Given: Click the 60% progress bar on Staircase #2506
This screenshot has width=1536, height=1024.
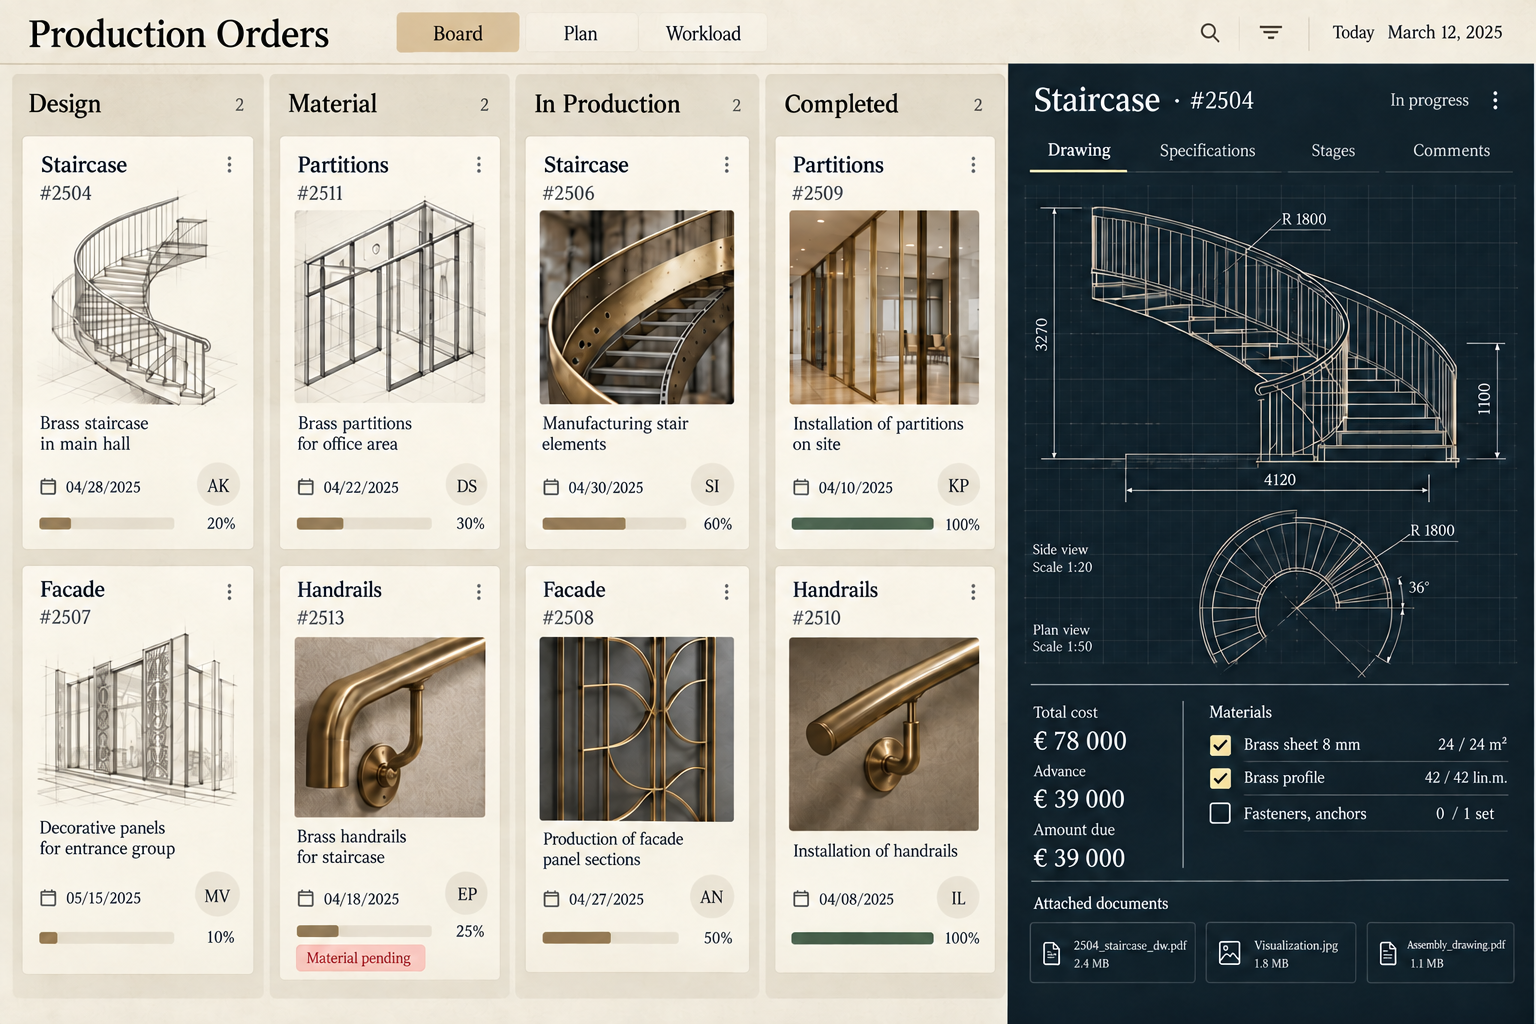Looking at the screenshot, I should (x=614, y=524).
